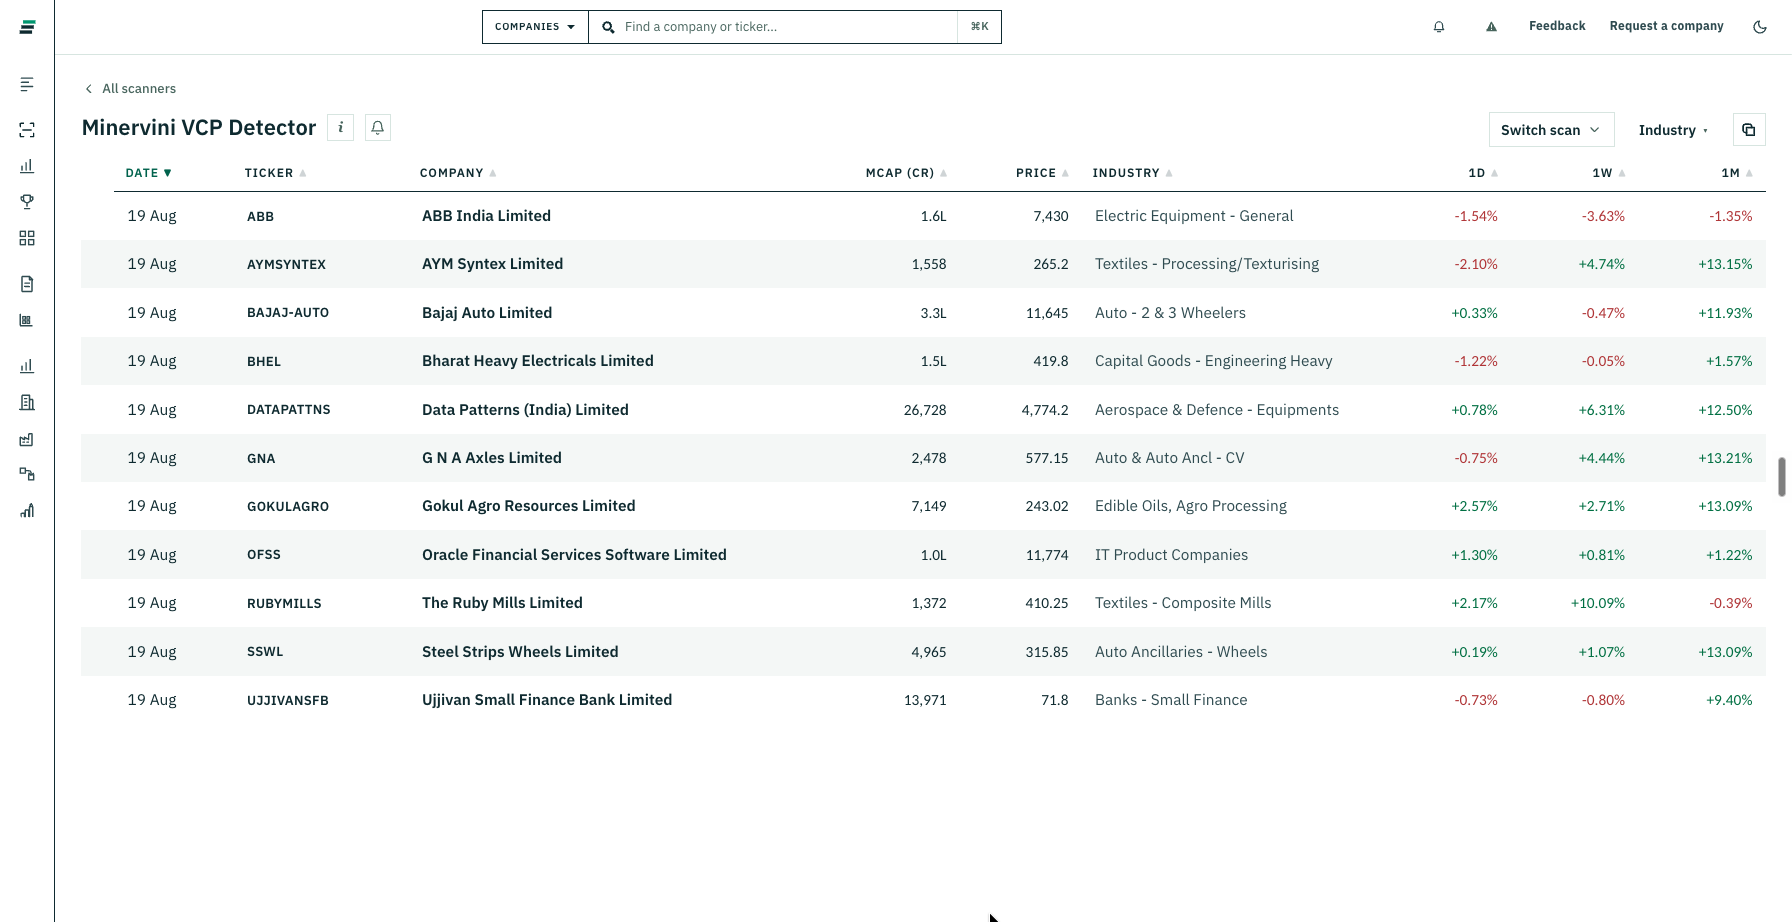Open the menu lines icon in sidebar

(27, 85)
